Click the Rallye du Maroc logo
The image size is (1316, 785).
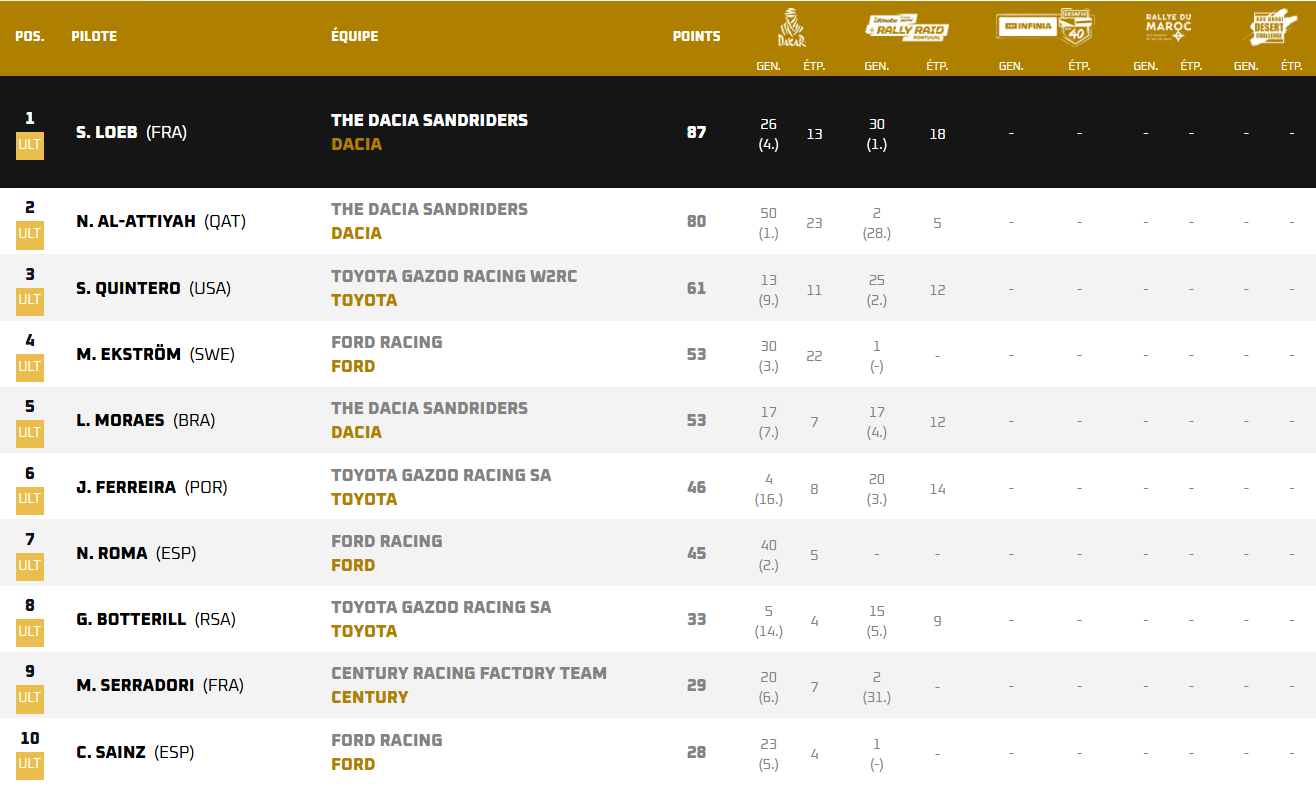click(x=1168, y=26)
